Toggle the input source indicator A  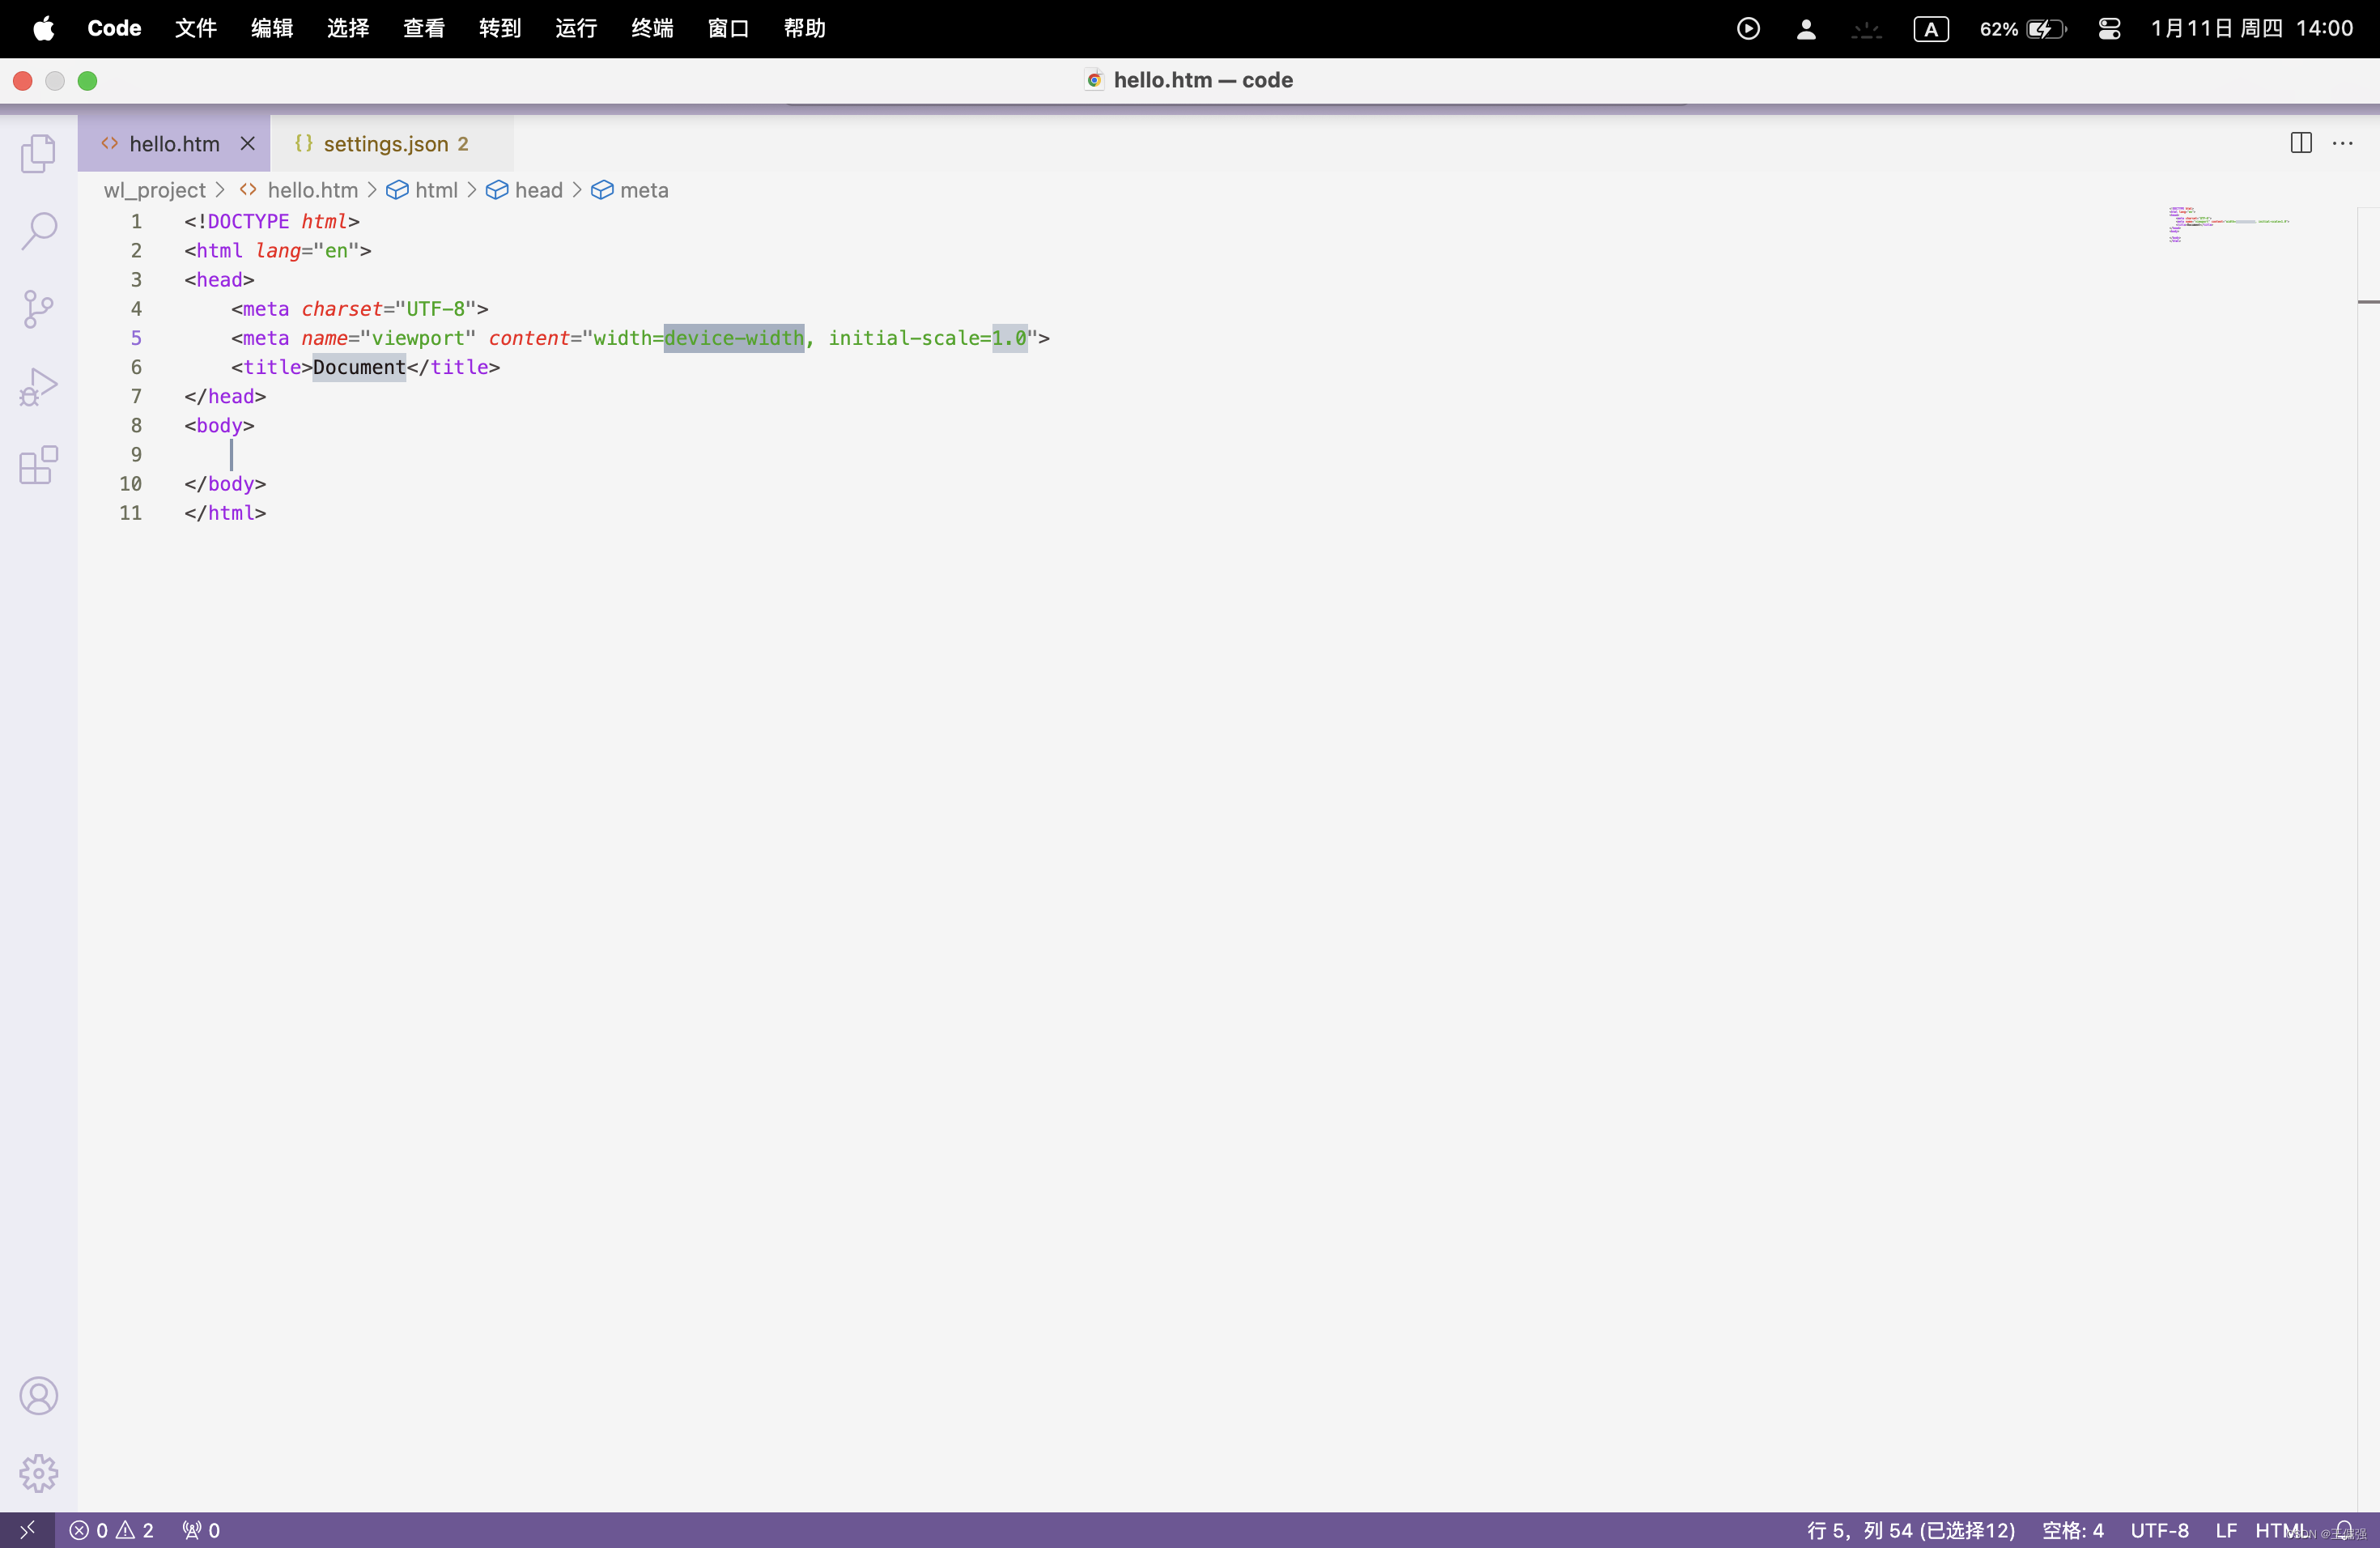click(1931, 29)
